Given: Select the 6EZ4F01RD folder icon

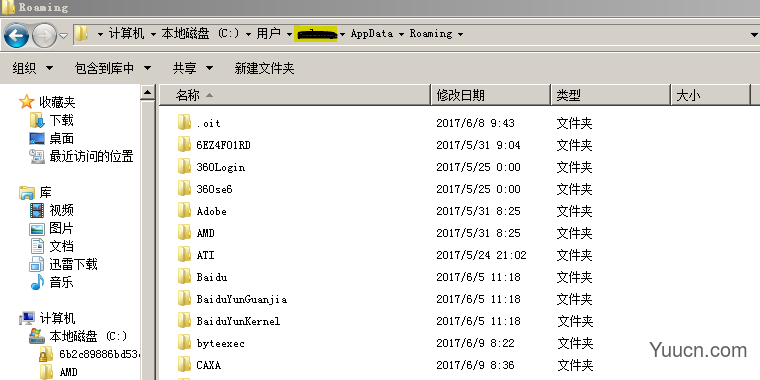Looking at the screenshot, I should click(x=184, y=144).
